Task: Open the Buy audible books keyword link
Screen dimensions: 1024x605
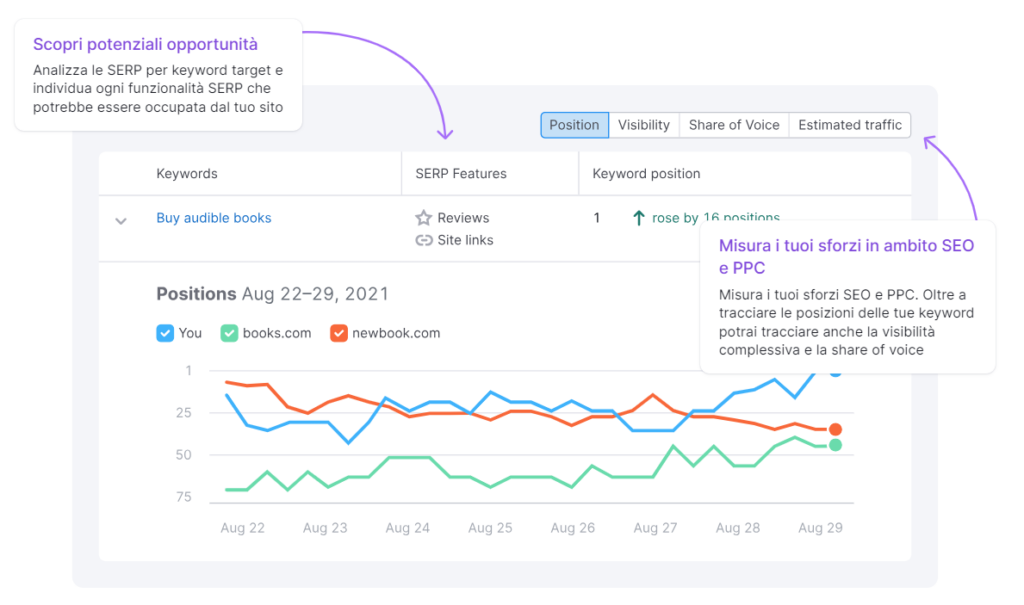Action: [x=213, y=217]
